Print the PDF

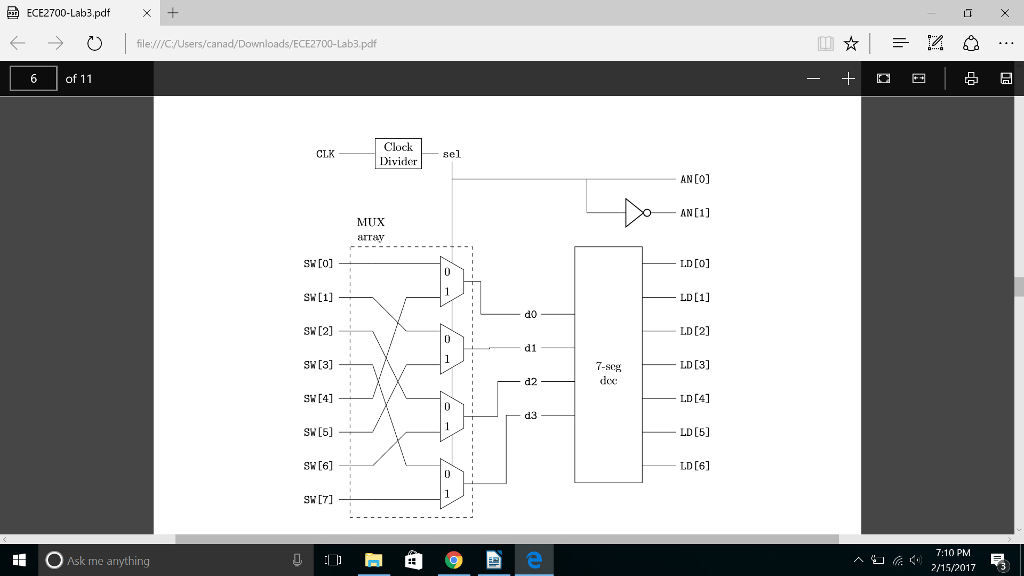point(971,78)
